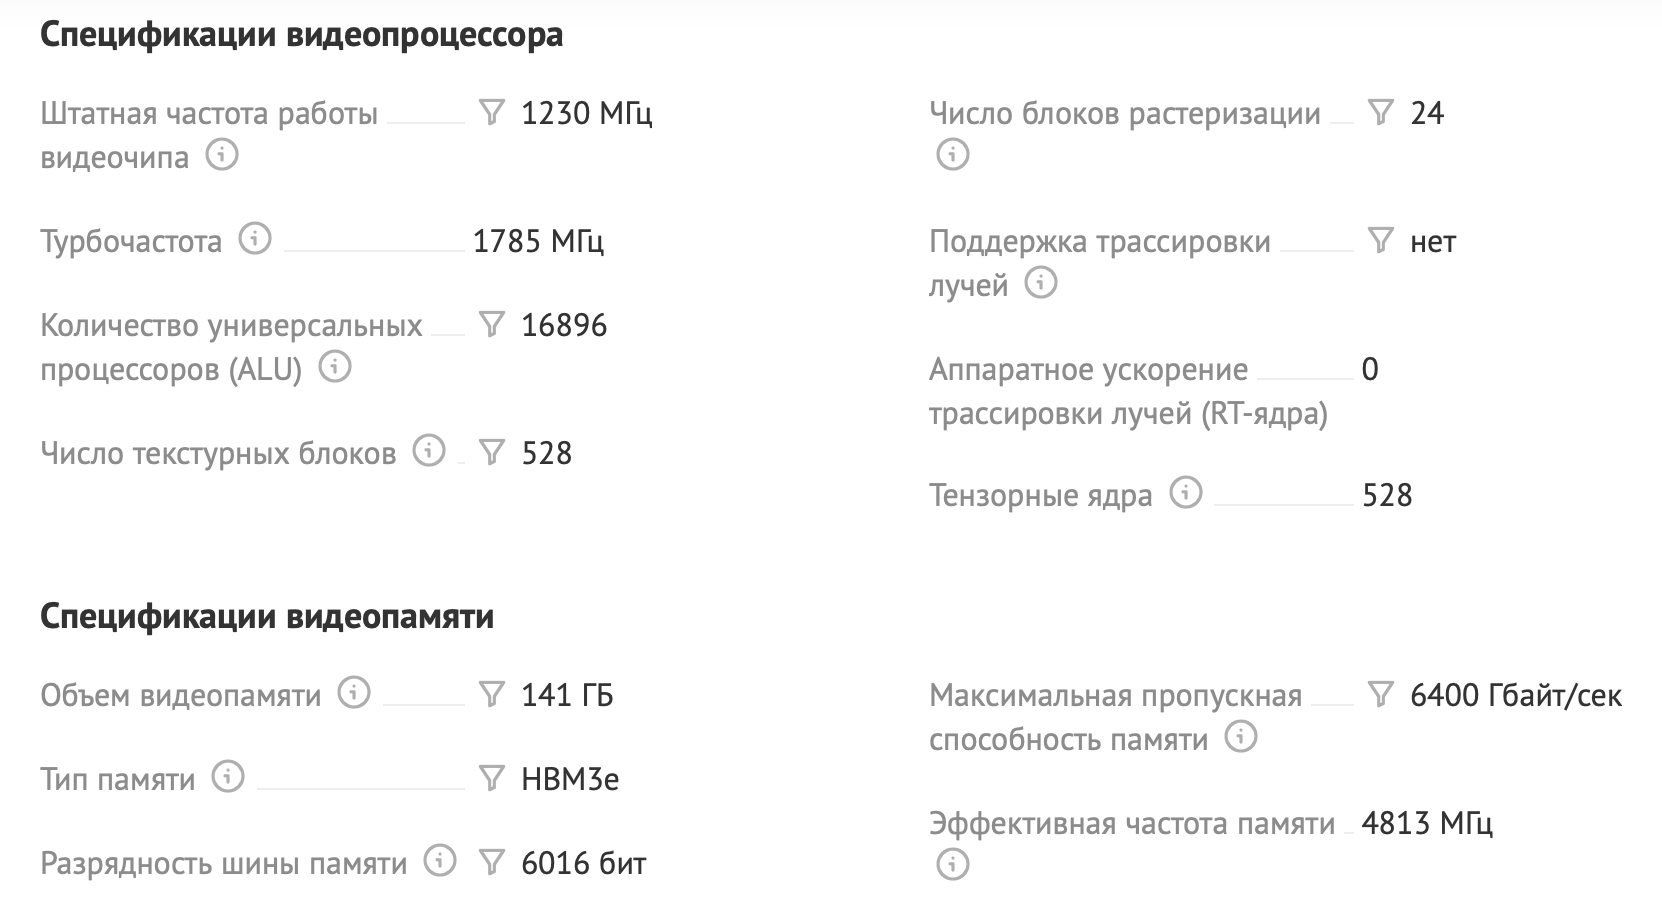Filter by 6400 Гбайт/сек bandwidth

tap(1380, 694)
